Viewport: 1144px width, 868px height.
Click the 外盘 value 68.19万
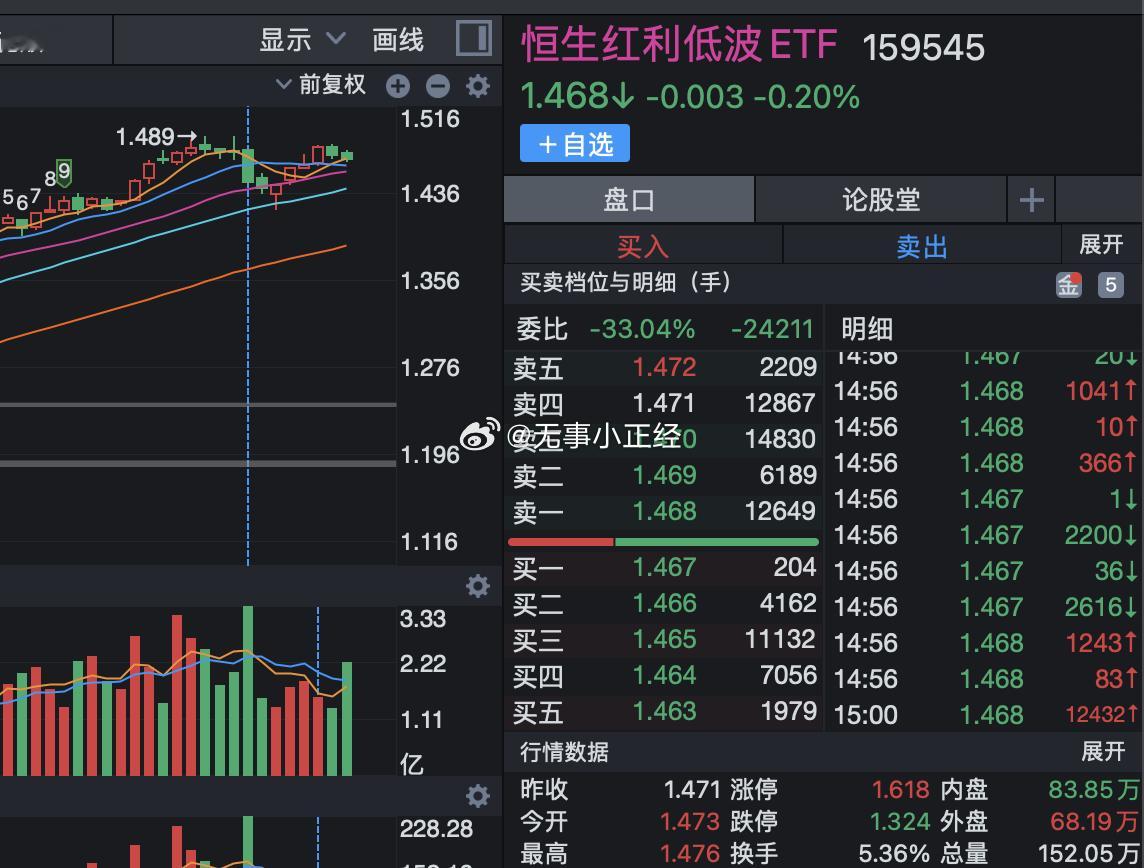tap(1094, 821)
